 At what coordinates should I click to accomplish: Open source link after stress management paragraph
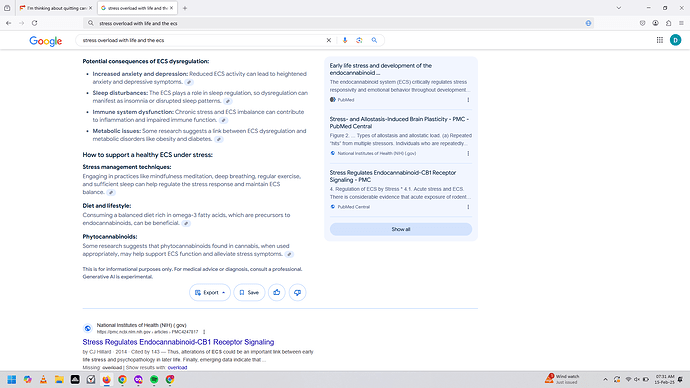coord(111,192)
